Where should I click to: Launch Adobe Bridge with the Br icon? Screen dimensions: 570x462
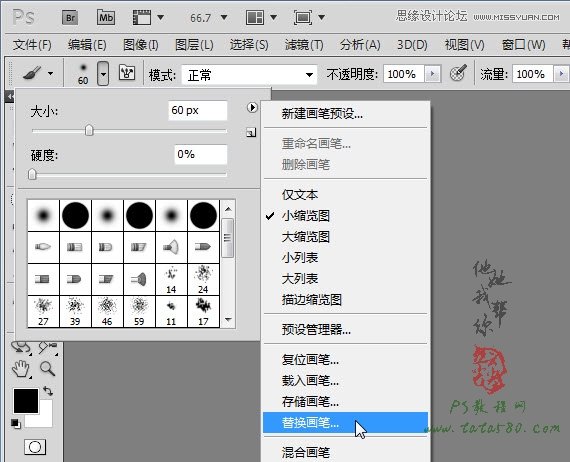pos(70,17)
